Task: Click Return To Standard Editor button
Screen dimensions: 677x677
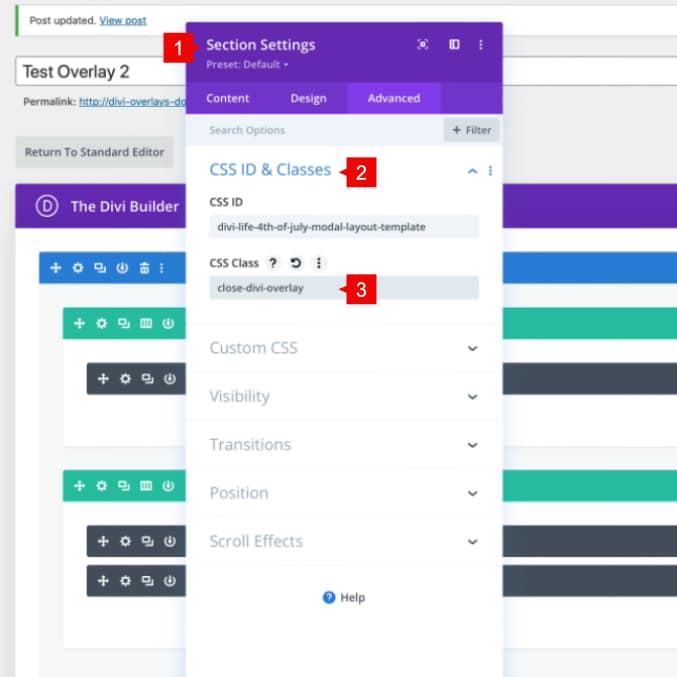Action: coord(95,152)
